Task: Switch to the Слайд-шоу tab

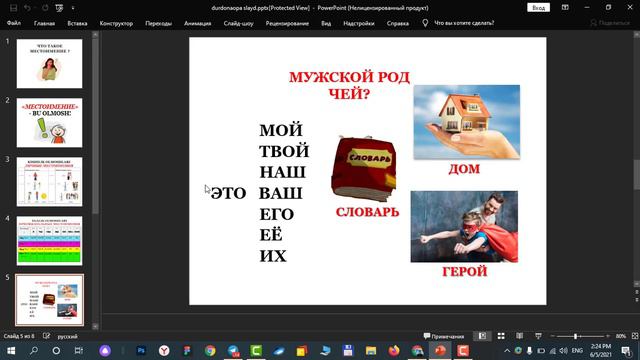Action: (238, 23)
